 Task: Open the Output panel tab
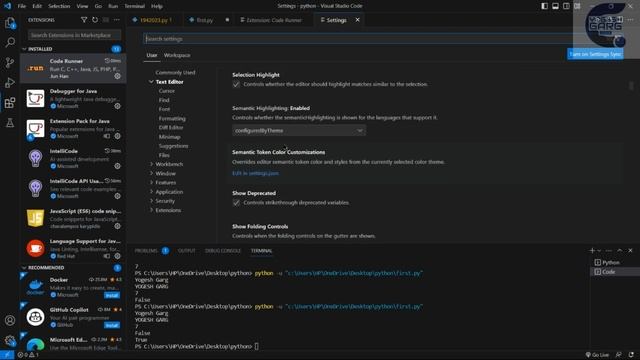click(187, 251)
